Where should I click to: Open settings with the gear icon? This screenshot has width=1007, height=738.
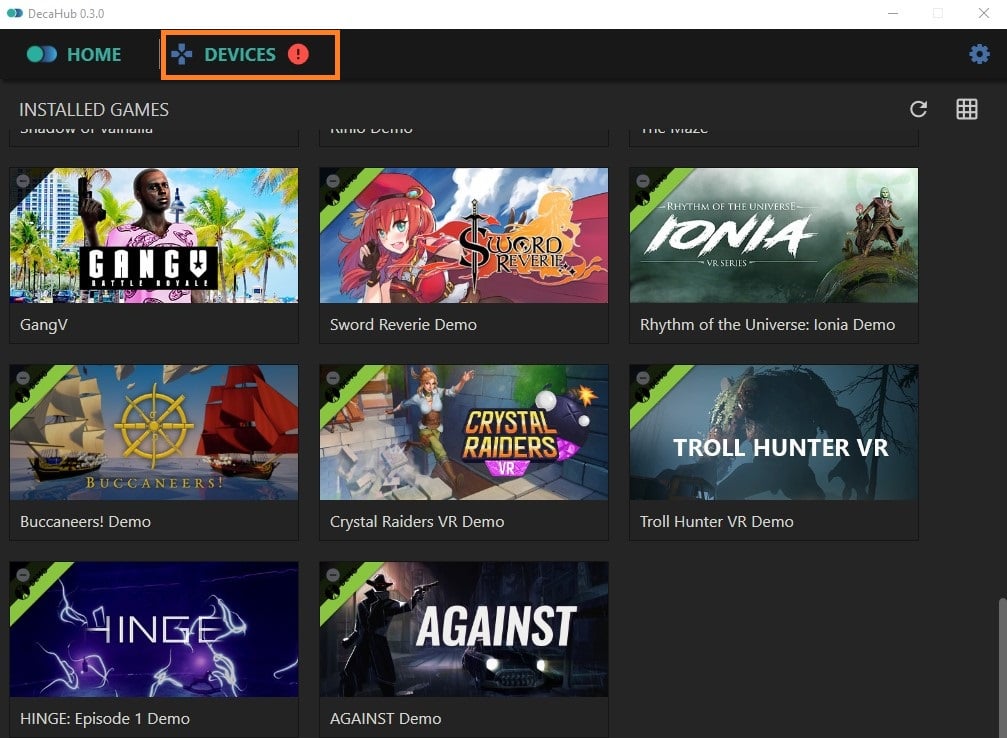[979, 54]
